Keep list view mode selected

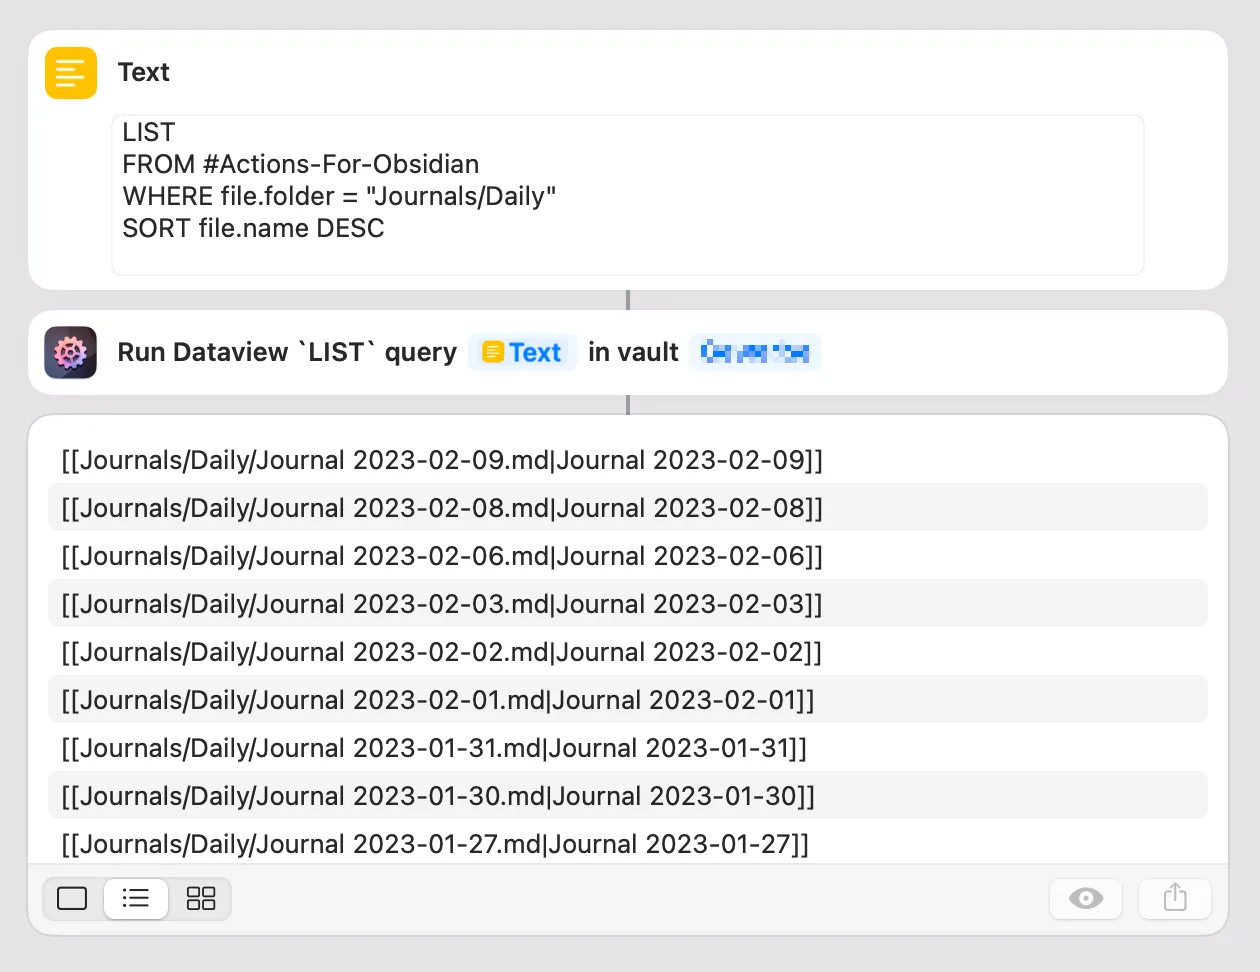[136, 898]
